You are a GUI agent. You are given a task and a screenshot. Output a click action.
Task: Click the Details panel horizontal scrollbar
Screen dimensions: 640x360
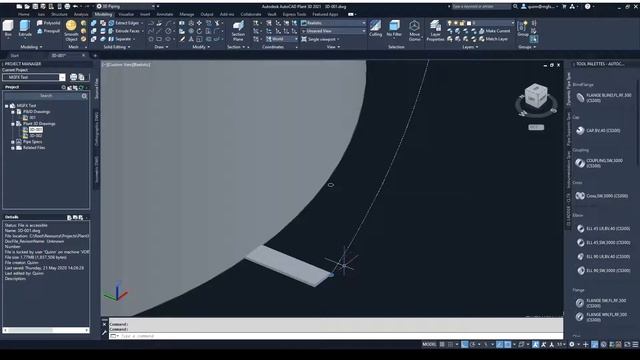[x=46, y=330]
